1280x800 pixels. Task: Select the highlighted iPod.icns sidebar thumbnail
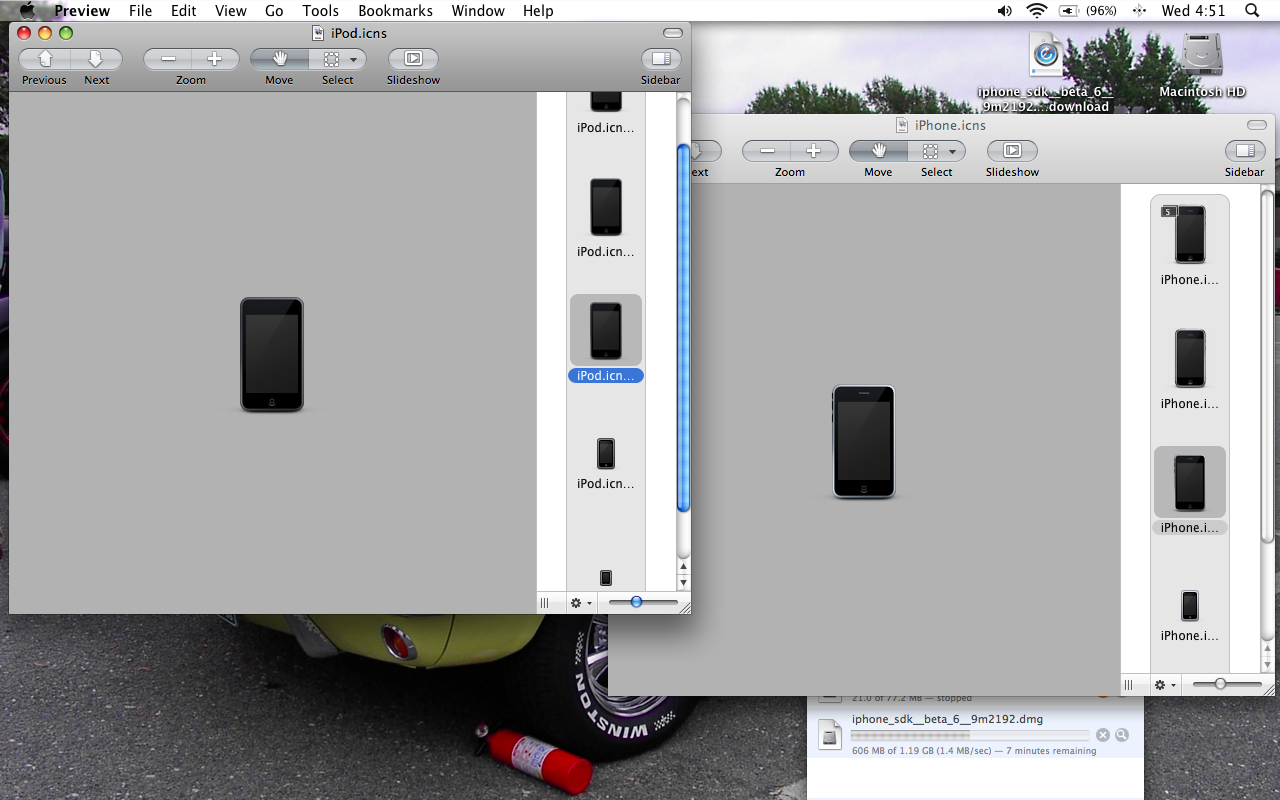[606, 330]
